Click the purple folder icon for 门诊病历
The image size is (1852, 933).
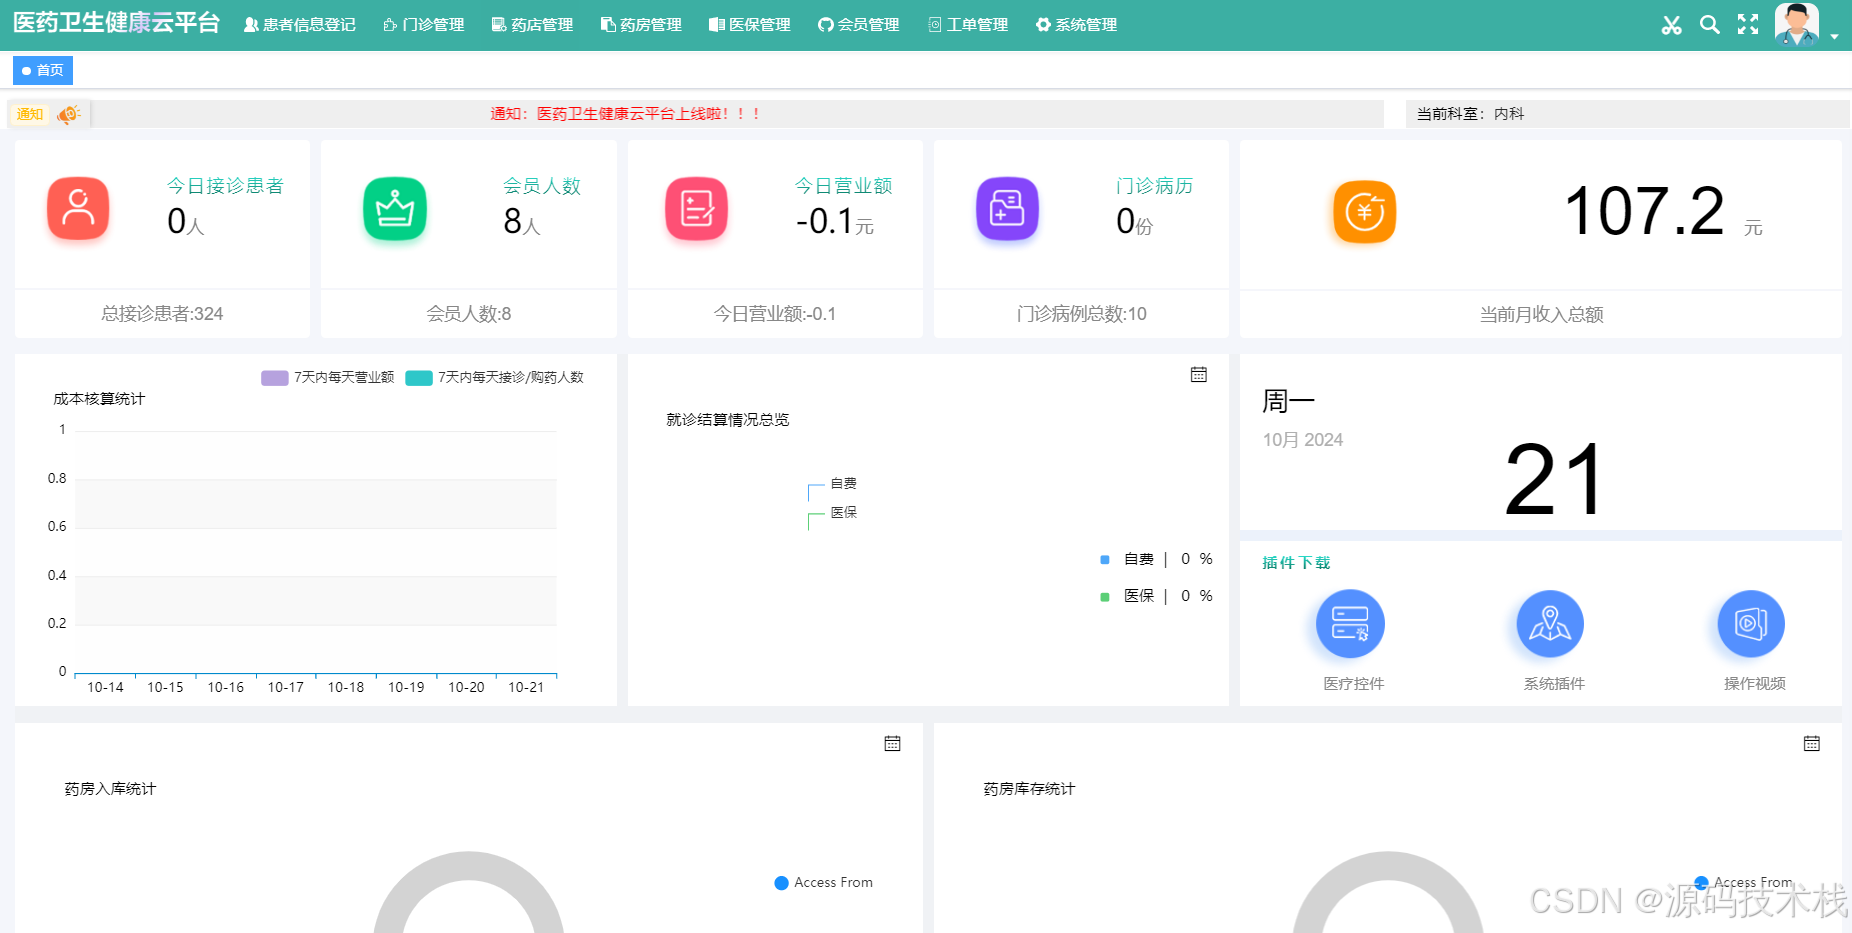tap(1007, 208)
